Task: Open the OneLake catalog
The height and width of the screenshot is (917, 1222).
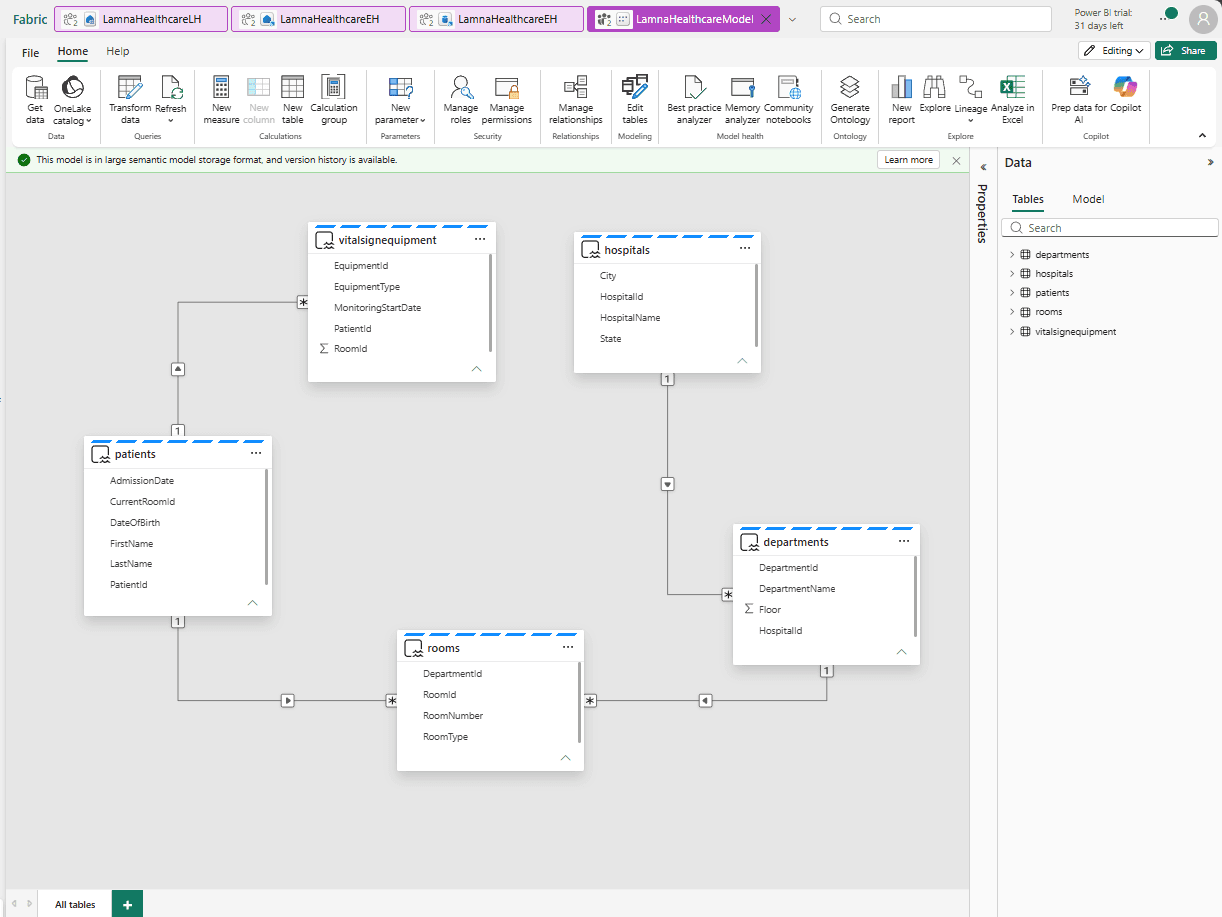Action: coord(72,100)
